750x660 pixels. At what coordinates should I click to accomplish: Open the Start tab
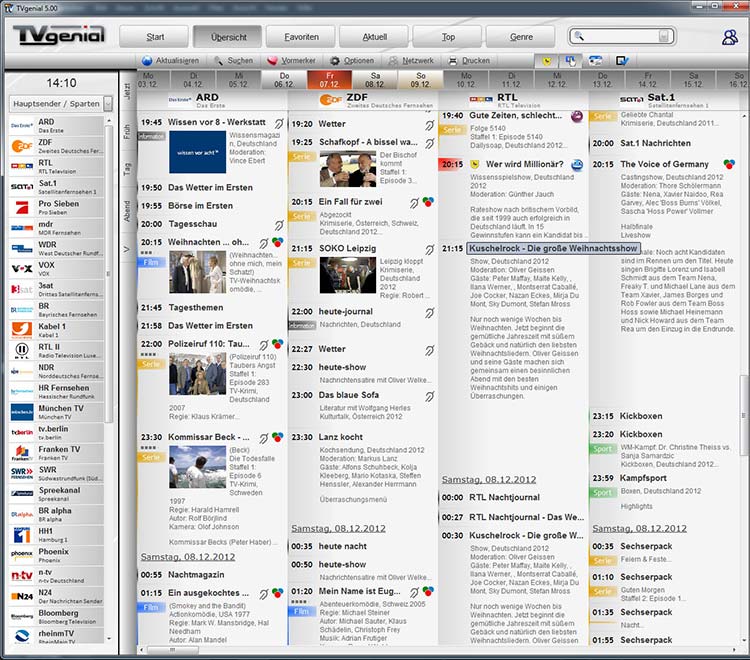[x=155, y=37]
